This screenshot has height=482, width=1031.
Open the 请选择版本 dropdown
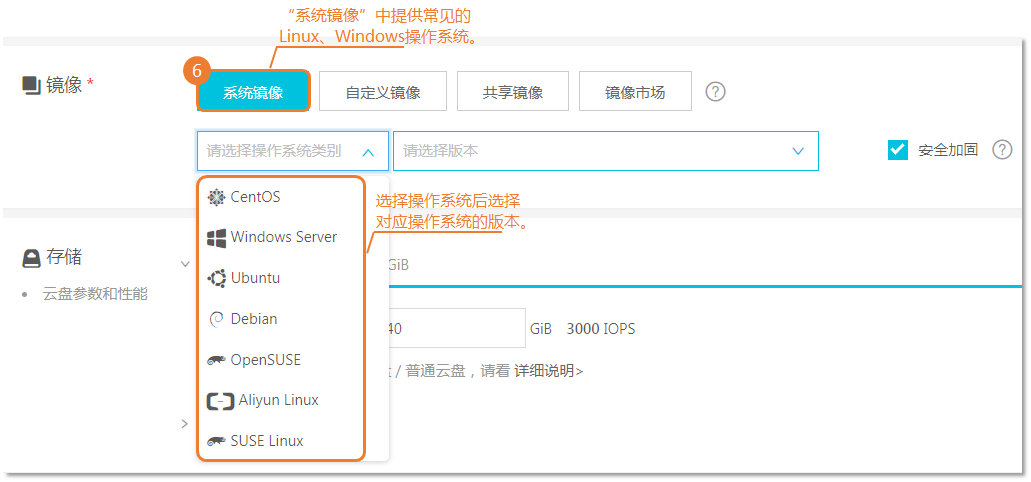606,151
